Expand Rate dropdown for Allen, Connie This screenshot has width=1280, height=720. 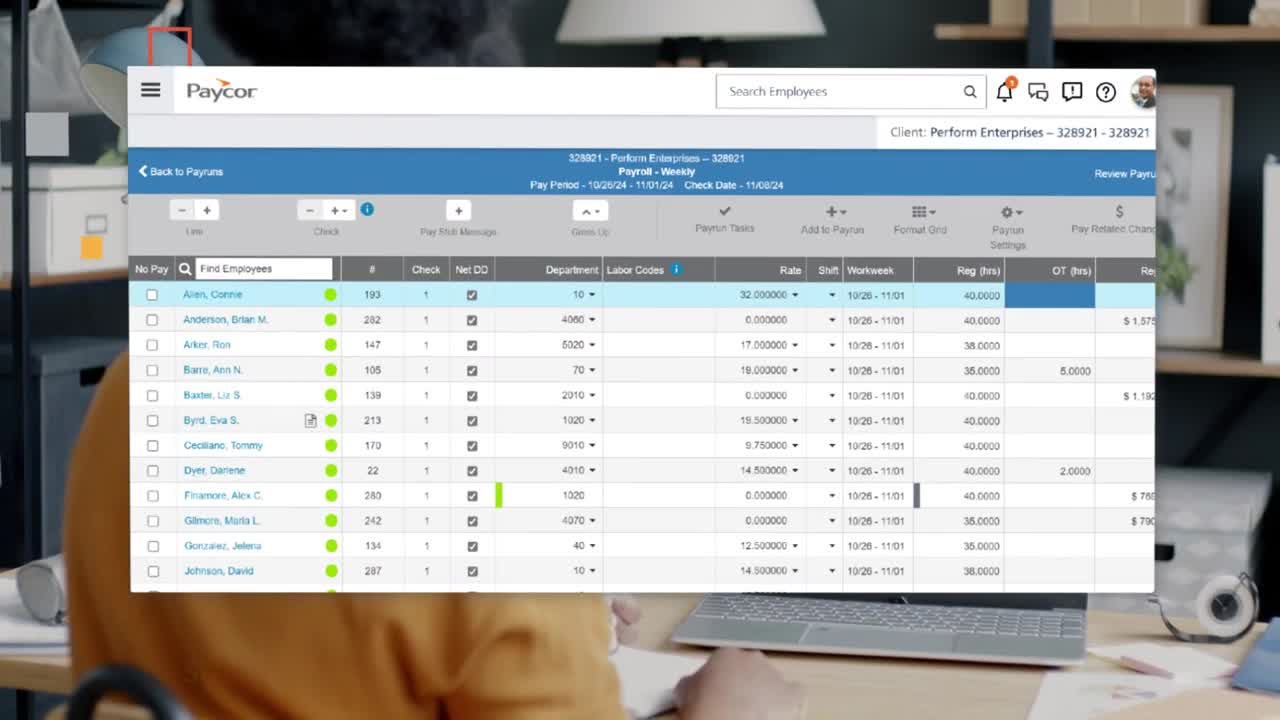[x=795, y=295]
